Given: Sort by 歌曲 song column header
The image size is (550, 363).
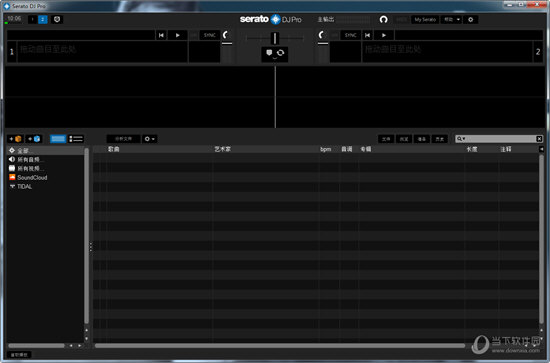Looking at the screenshot, I should click(114, 149).
